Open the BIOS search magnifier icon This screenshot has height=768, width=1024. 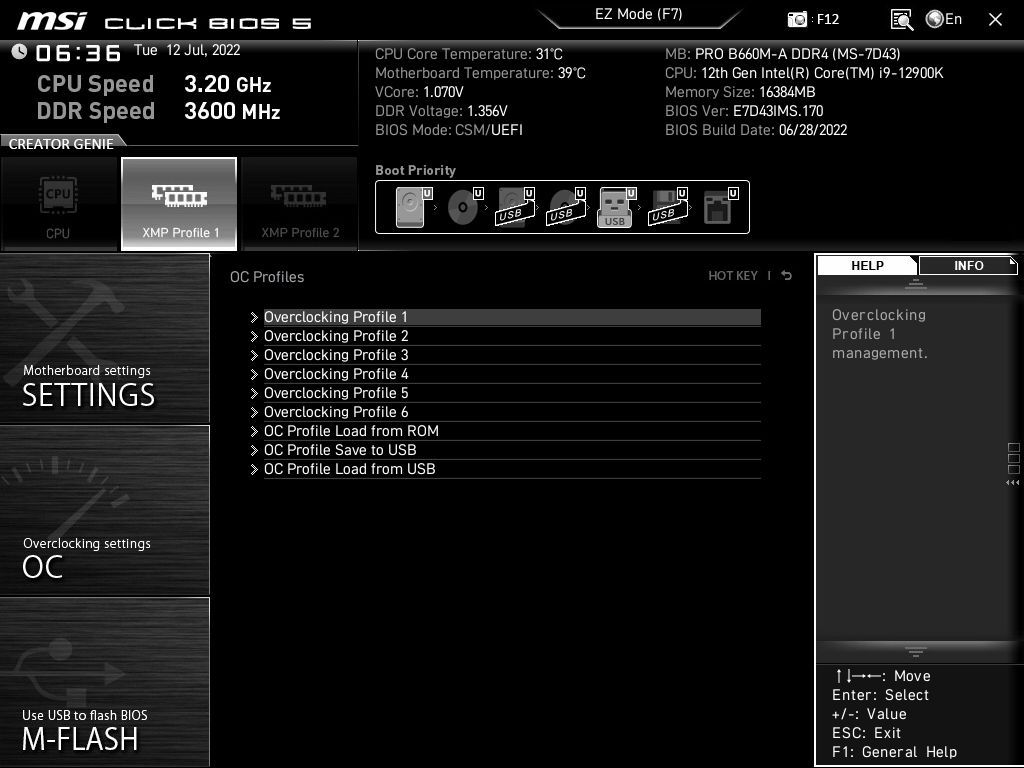tap(902, 20)
